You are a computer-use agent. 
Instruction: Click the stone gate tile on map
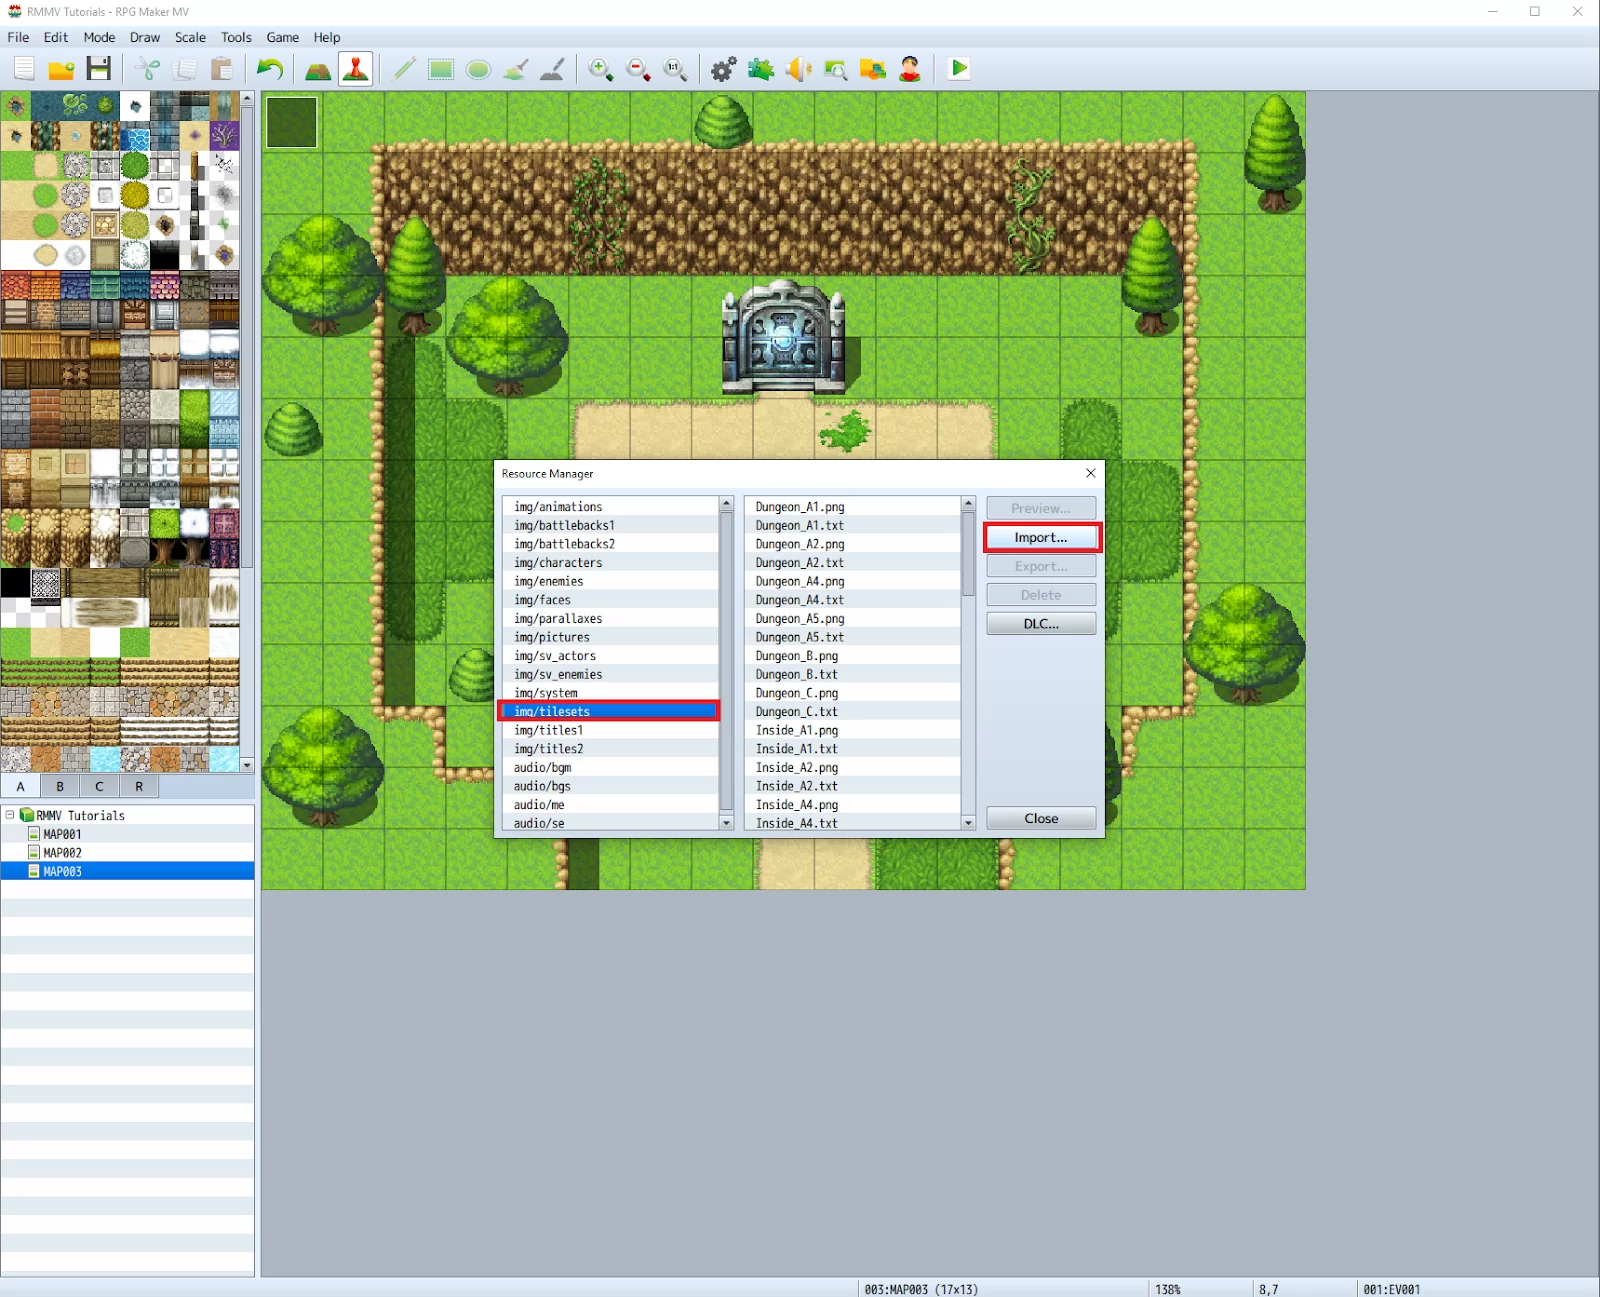tap(784, 337)
